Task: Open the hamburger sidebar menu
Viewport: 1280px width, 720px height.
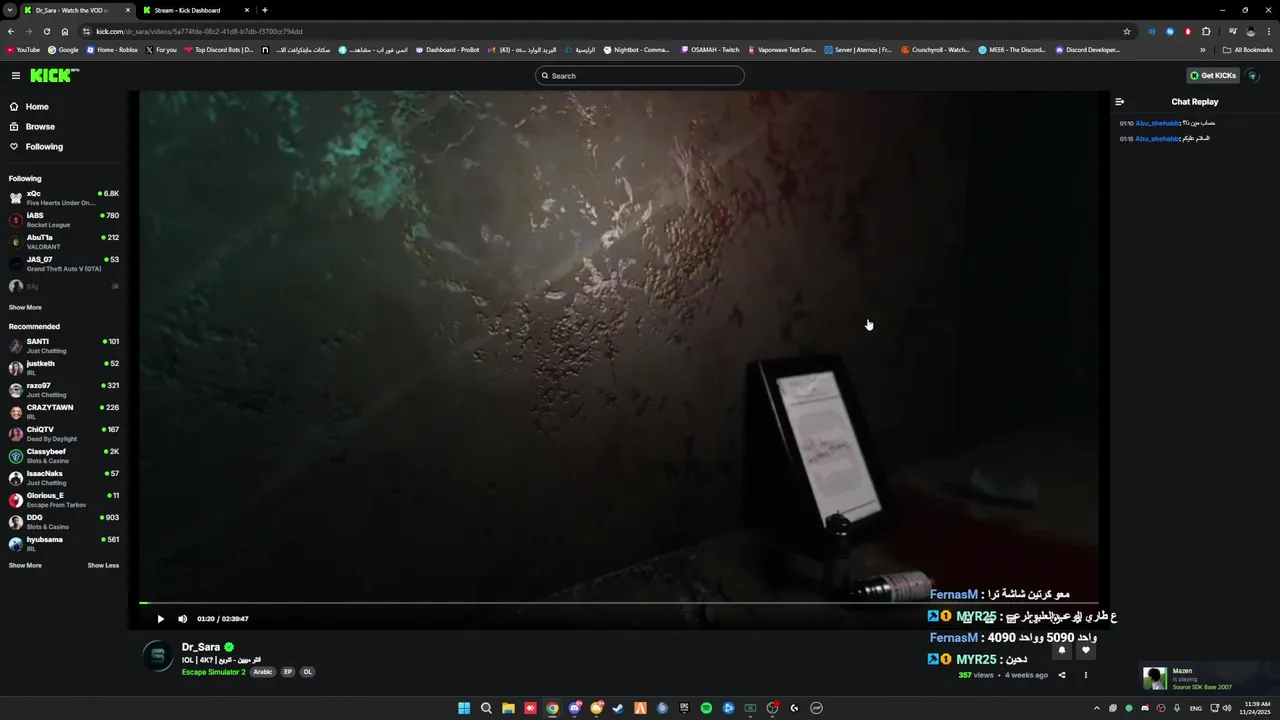Action: 16,76
